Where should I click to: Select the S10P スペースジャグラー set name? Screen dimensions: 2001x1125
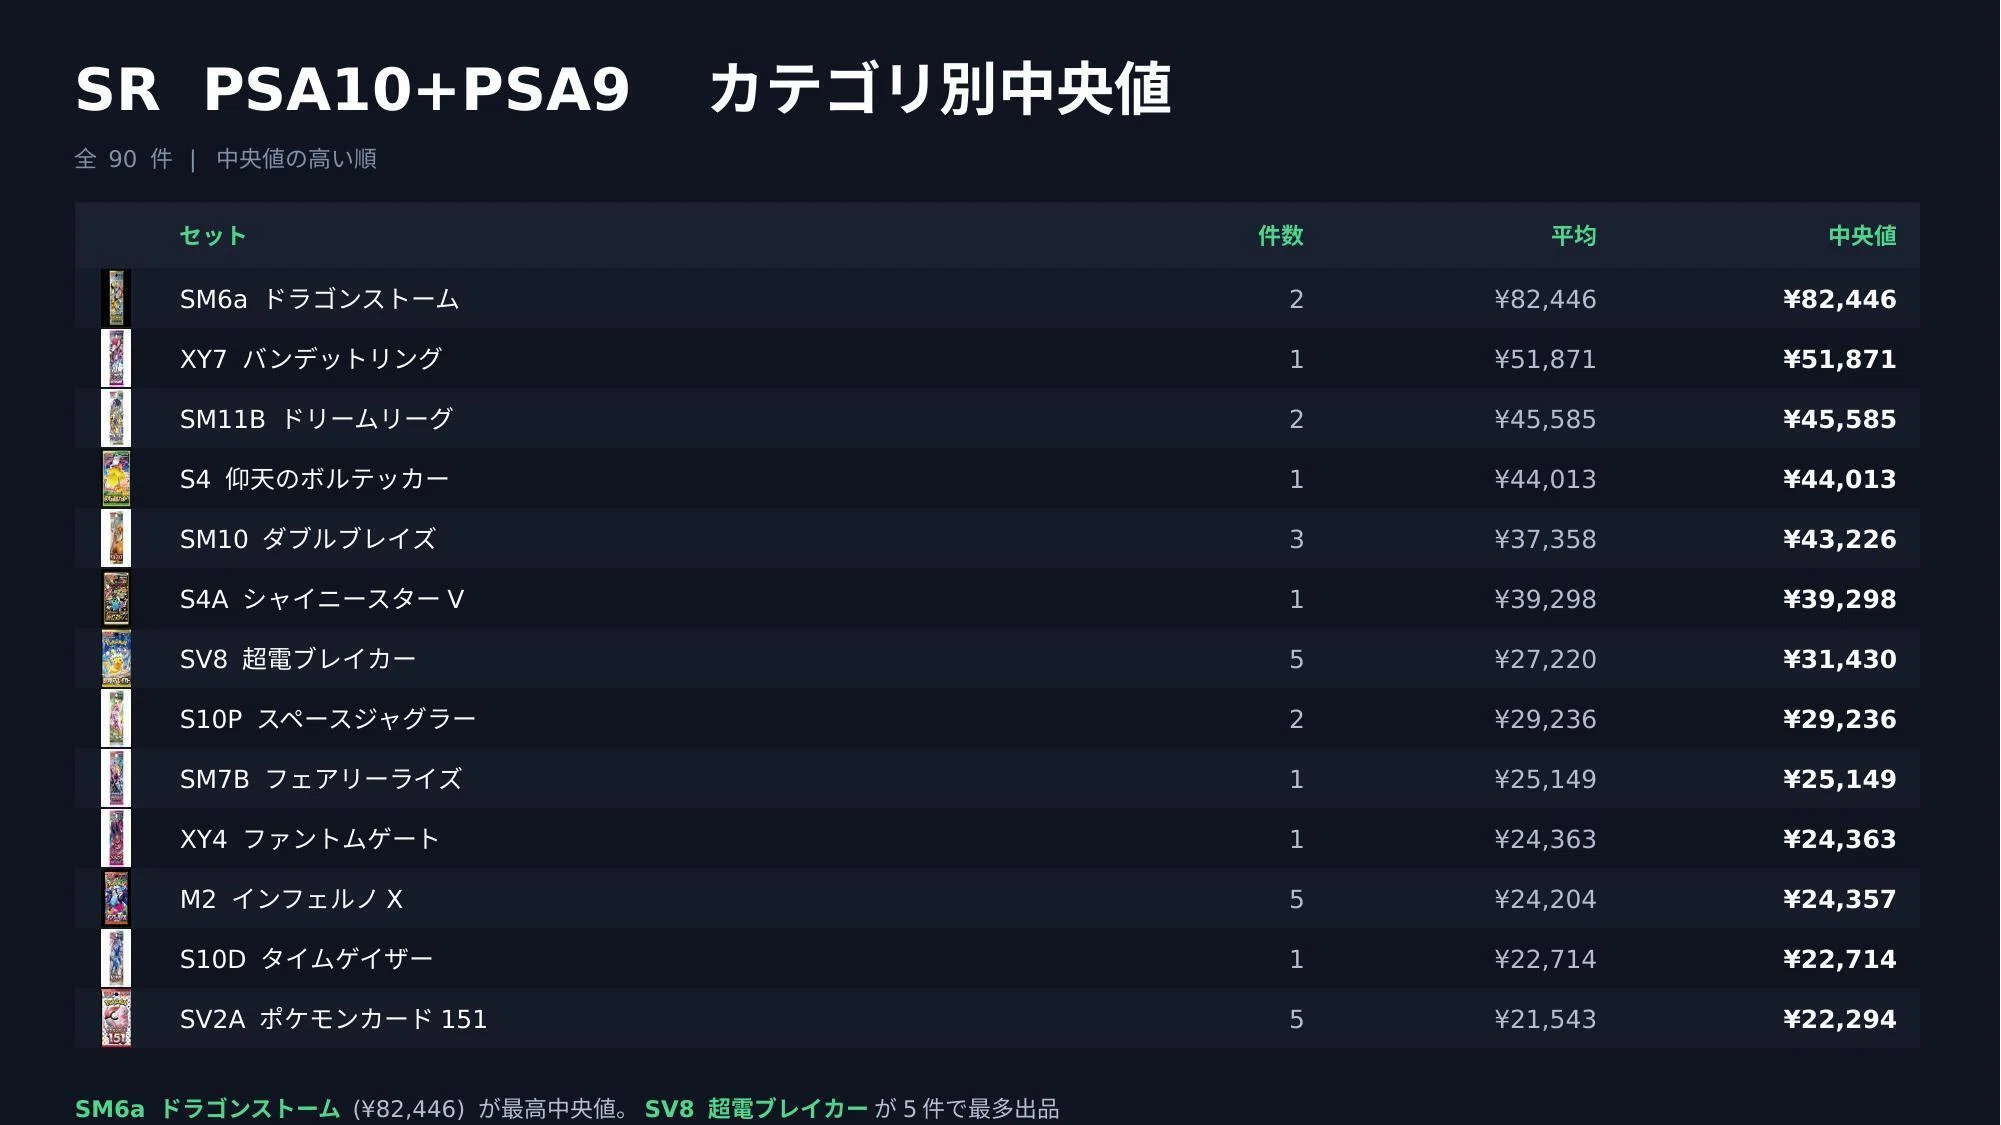point(328,719)
